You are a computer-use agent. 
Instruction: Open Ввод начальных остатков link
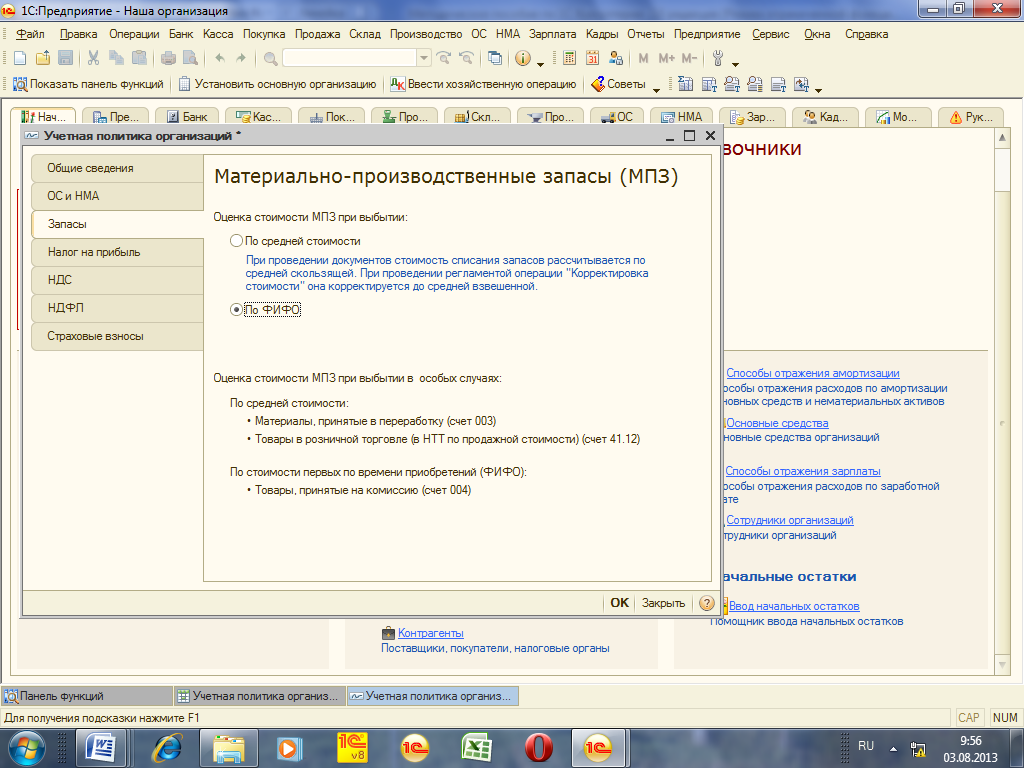coord(793,606)
